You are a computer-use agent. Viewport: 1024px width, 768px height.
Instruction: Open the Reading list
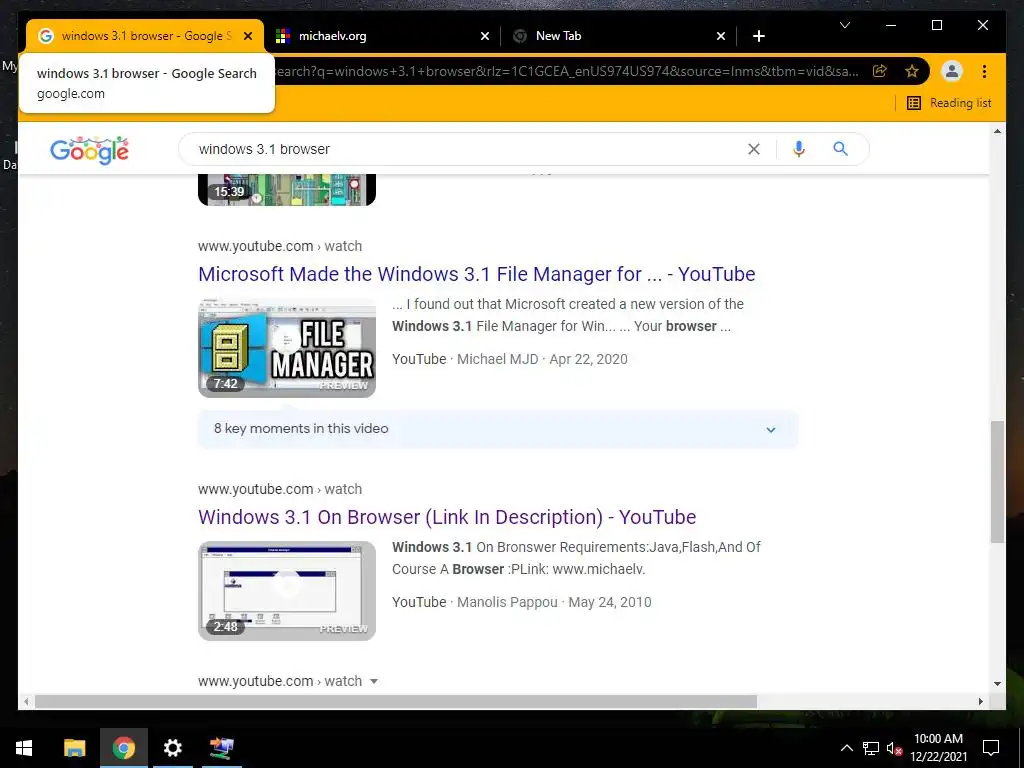coord(949,103)
